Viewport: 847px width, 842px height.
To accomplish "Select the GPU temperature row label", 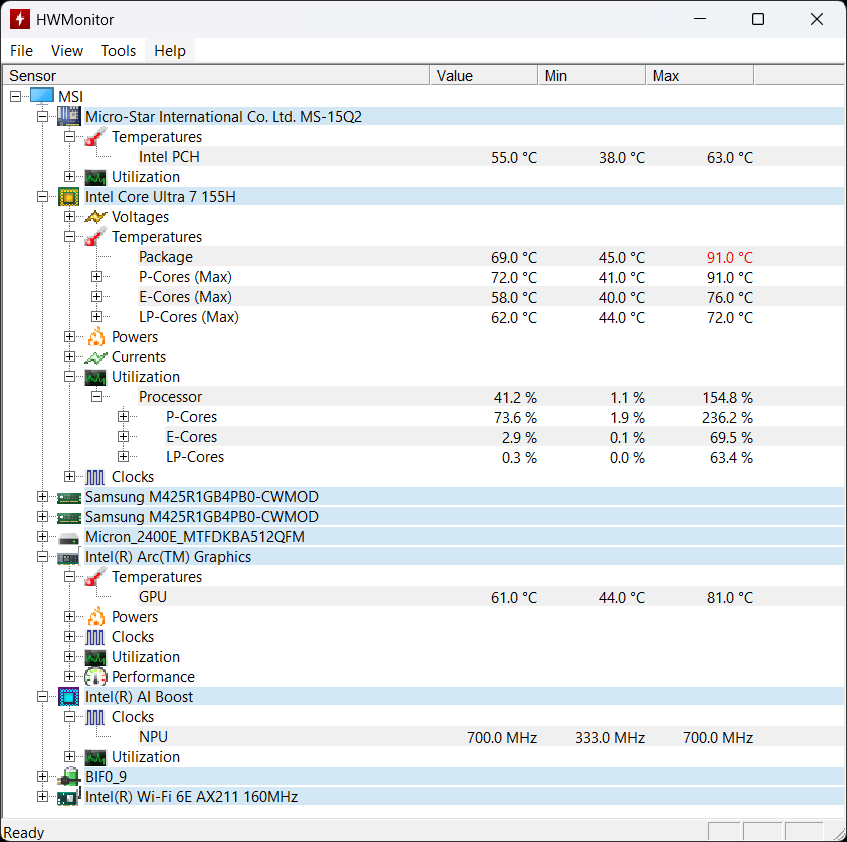I will tap(153, 597).
